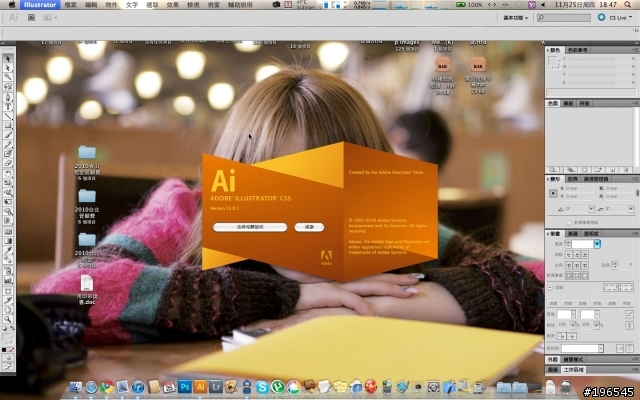Click Delete Swatch trash icon
640x400 pixels.
[x=626, y=169]
